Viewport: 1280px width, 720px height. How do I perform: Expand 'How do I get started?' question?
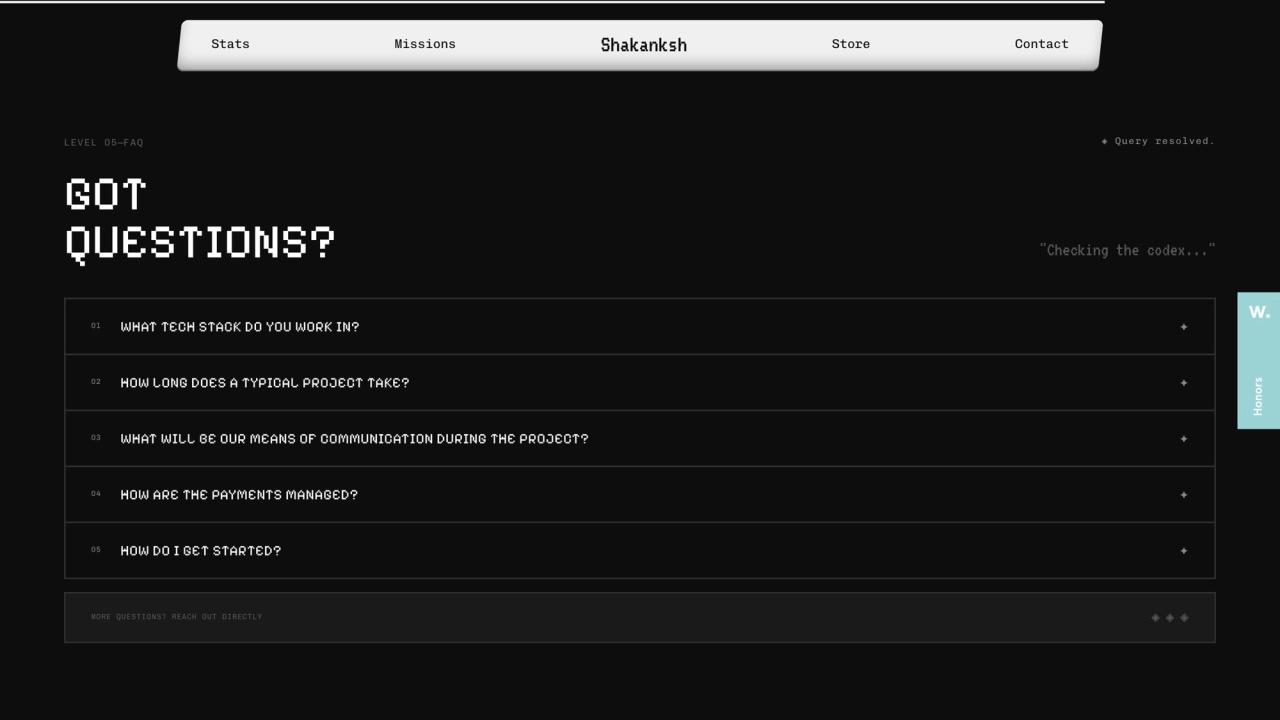pyautogui.click(x=640, y=551)
